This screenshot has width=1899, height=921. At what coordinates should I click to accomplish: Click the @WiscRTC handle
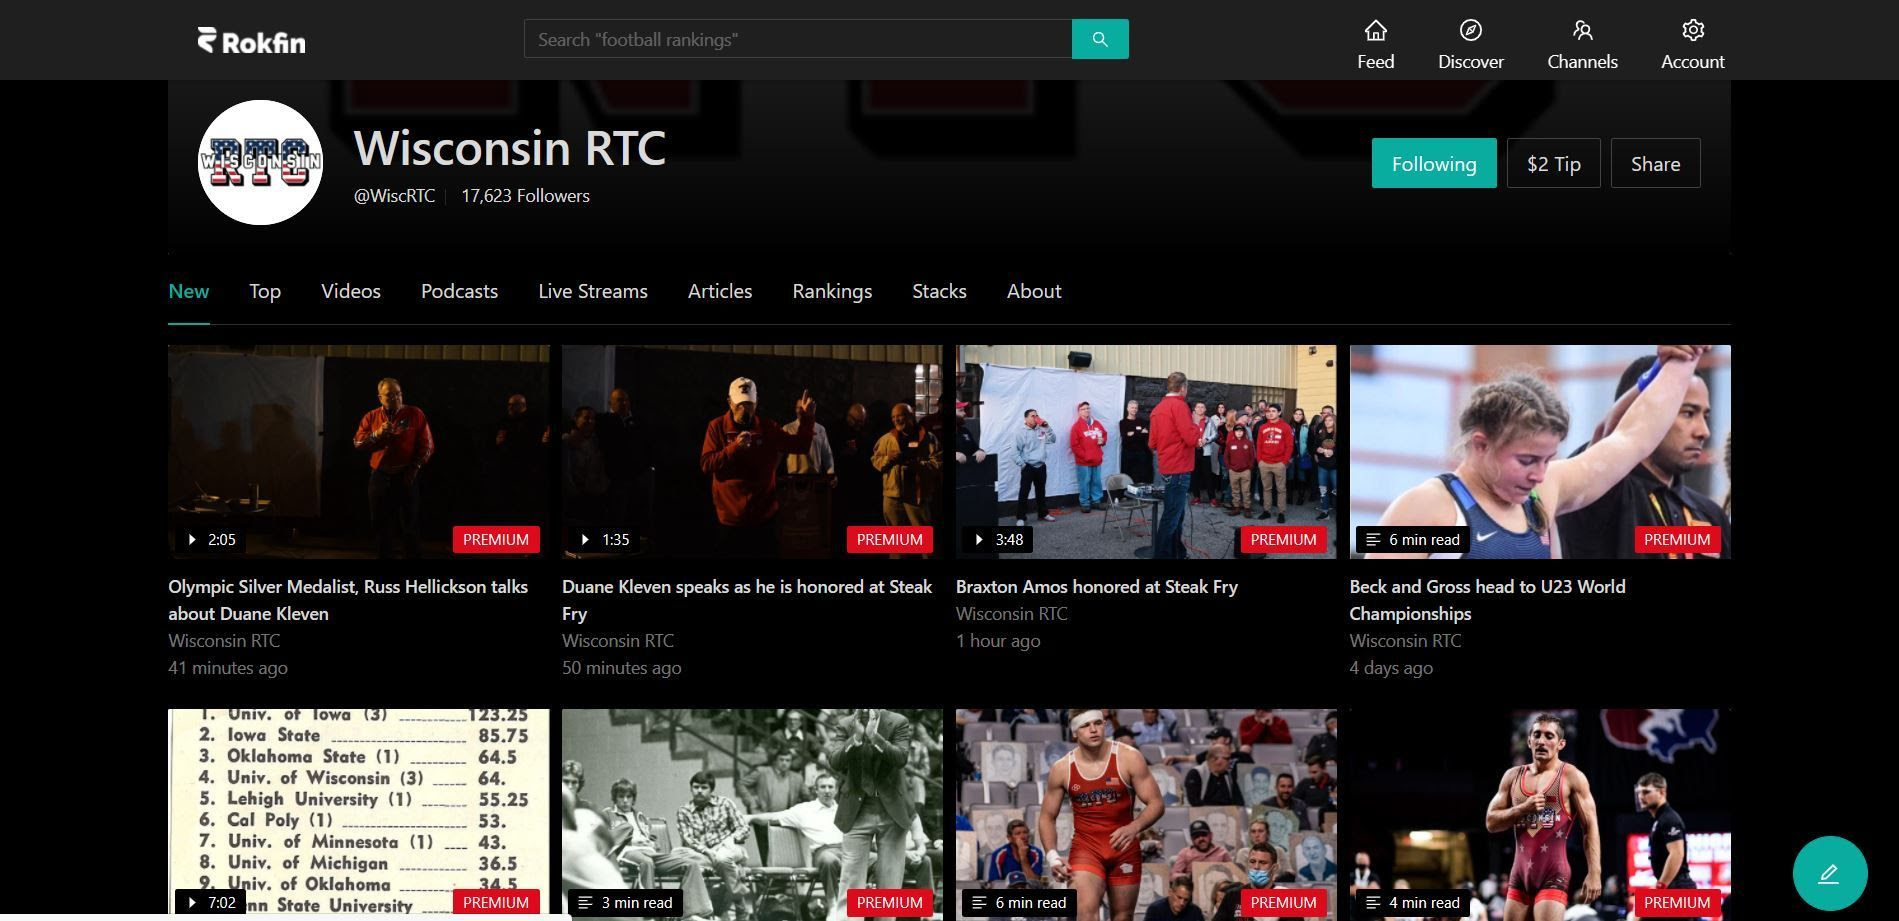point(394,196)
